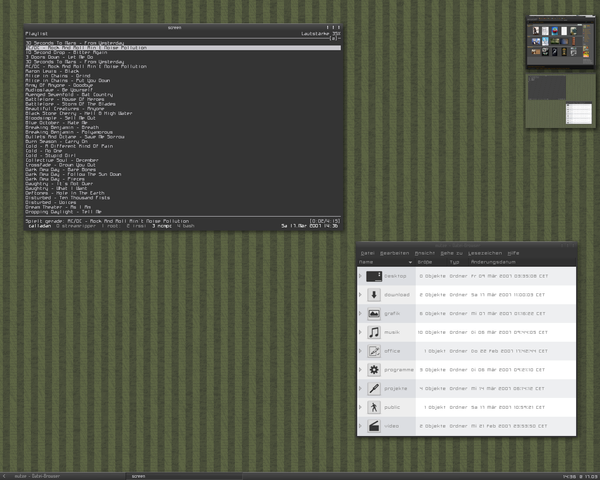Select 'Cold - A Different Kind Of Pain'

69,146
